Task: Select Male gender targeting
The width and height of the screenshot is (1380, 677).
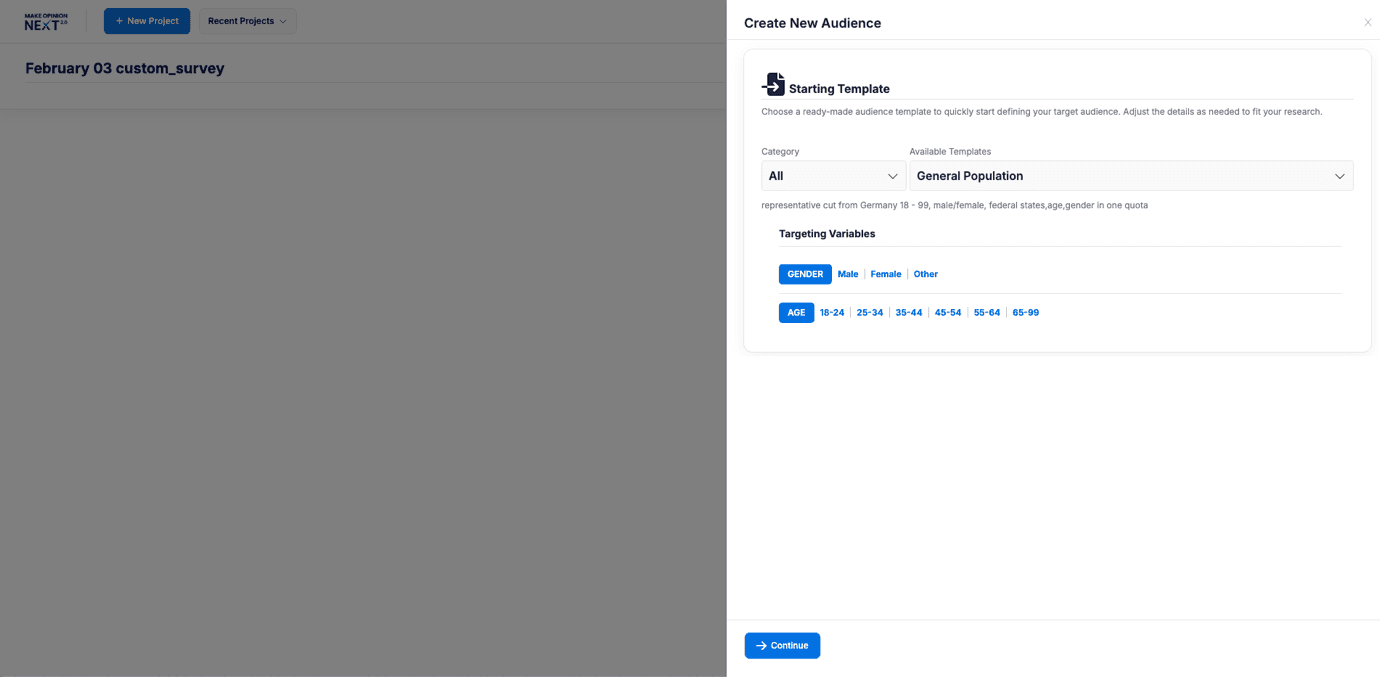Action: click(847, 273)
